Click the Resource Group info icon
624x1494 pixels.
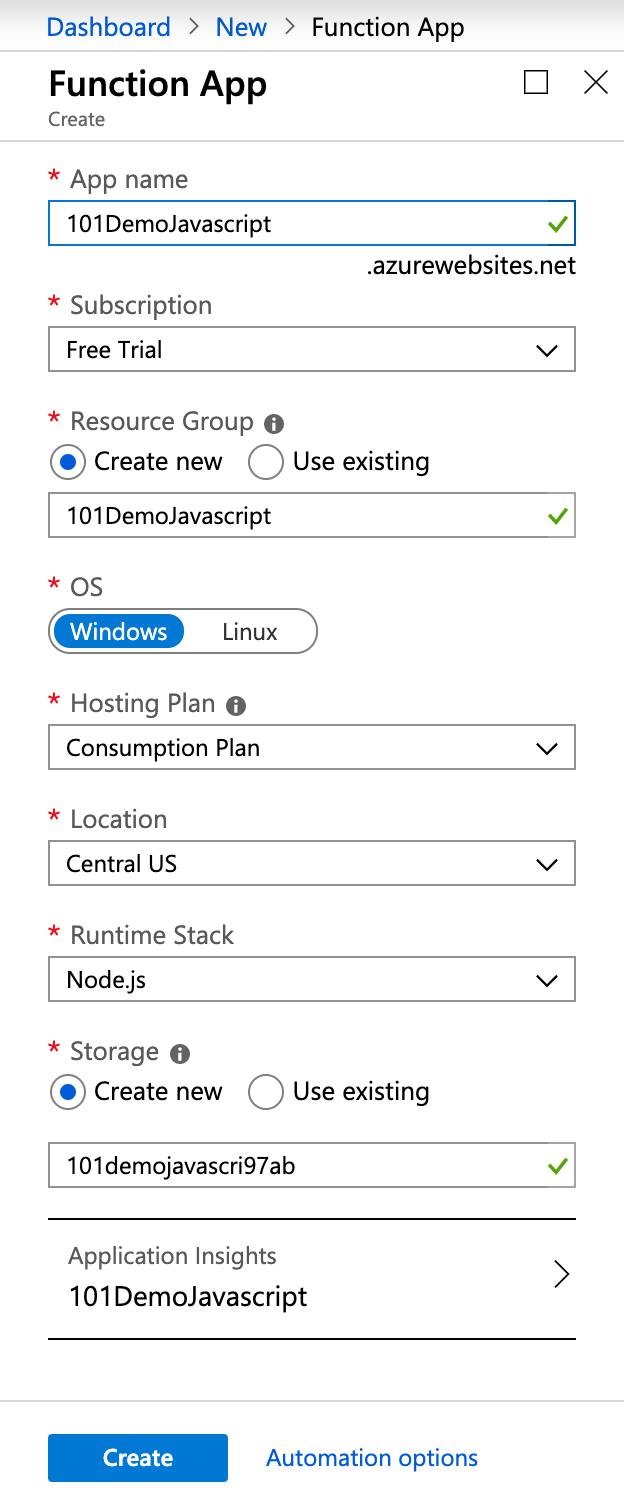[274, 424]
